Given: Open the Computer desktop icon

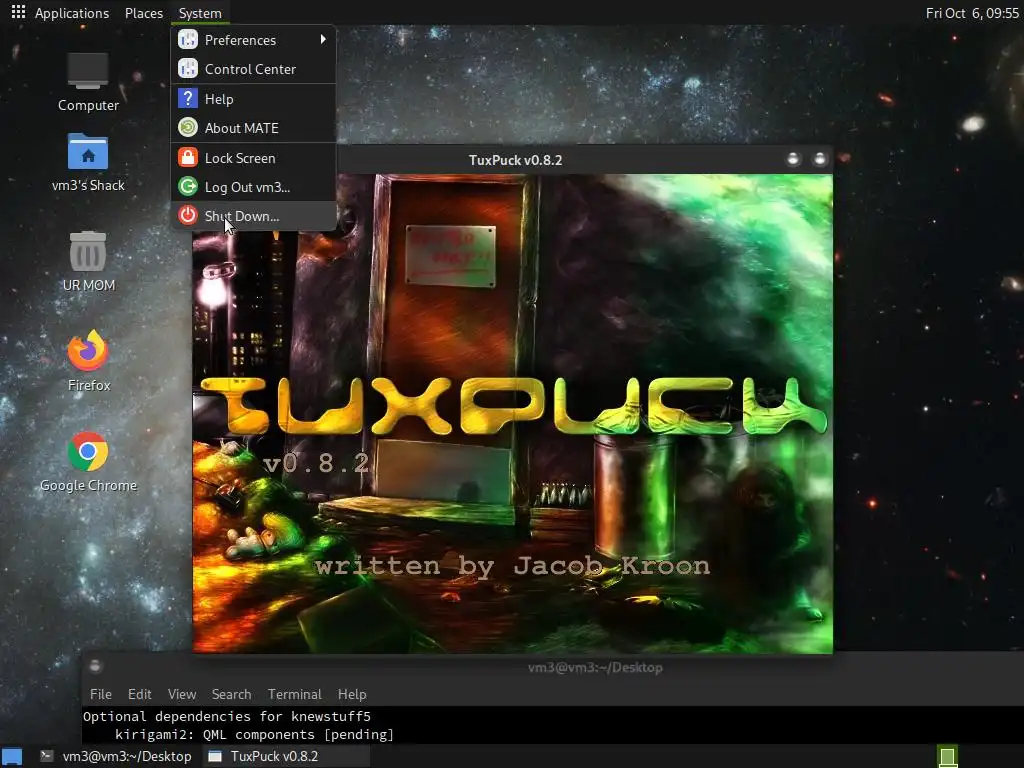Looking at the screenshot, I should click(88, 82).
